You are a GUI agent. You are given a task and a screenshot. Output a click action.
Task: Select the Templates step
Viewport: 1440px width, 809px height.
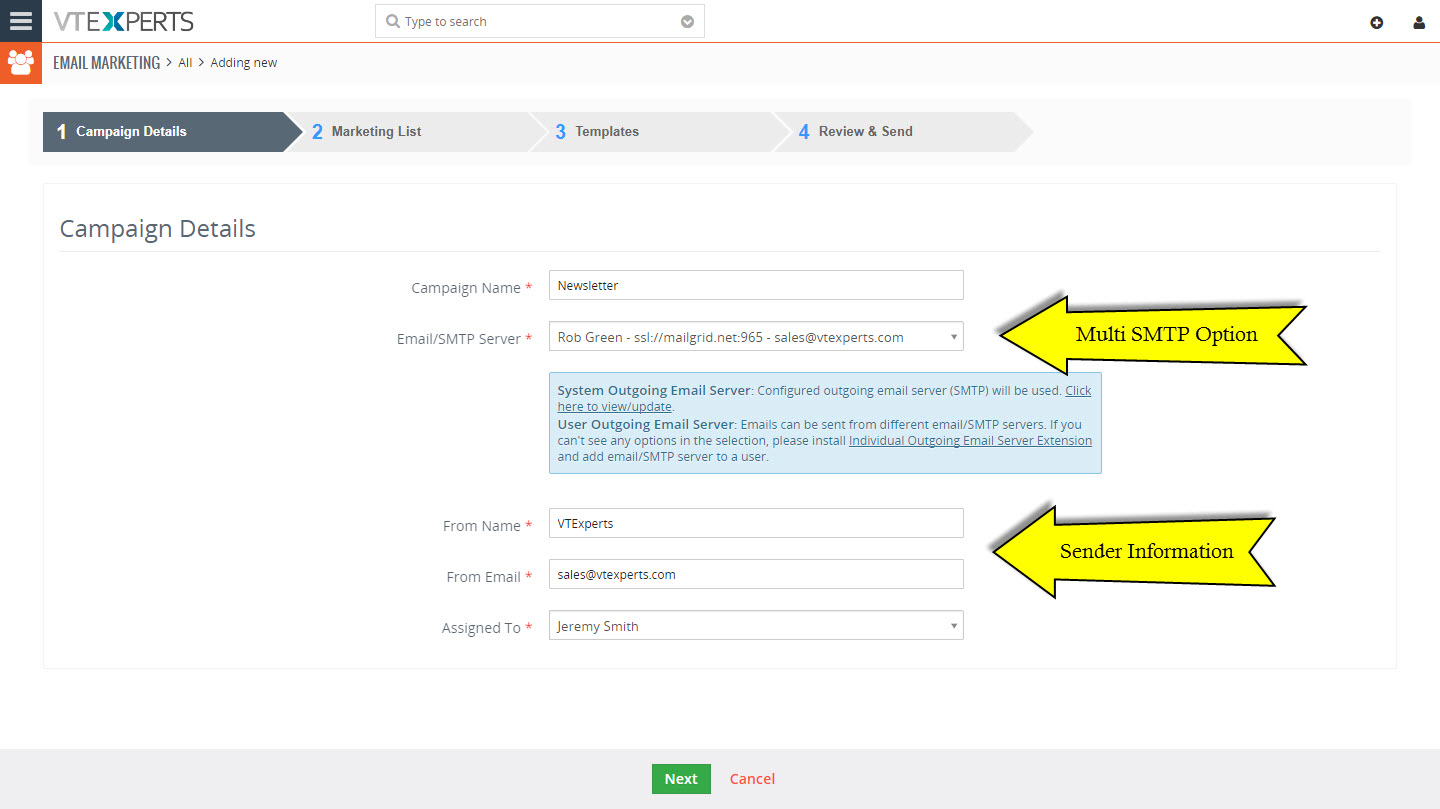660,131
